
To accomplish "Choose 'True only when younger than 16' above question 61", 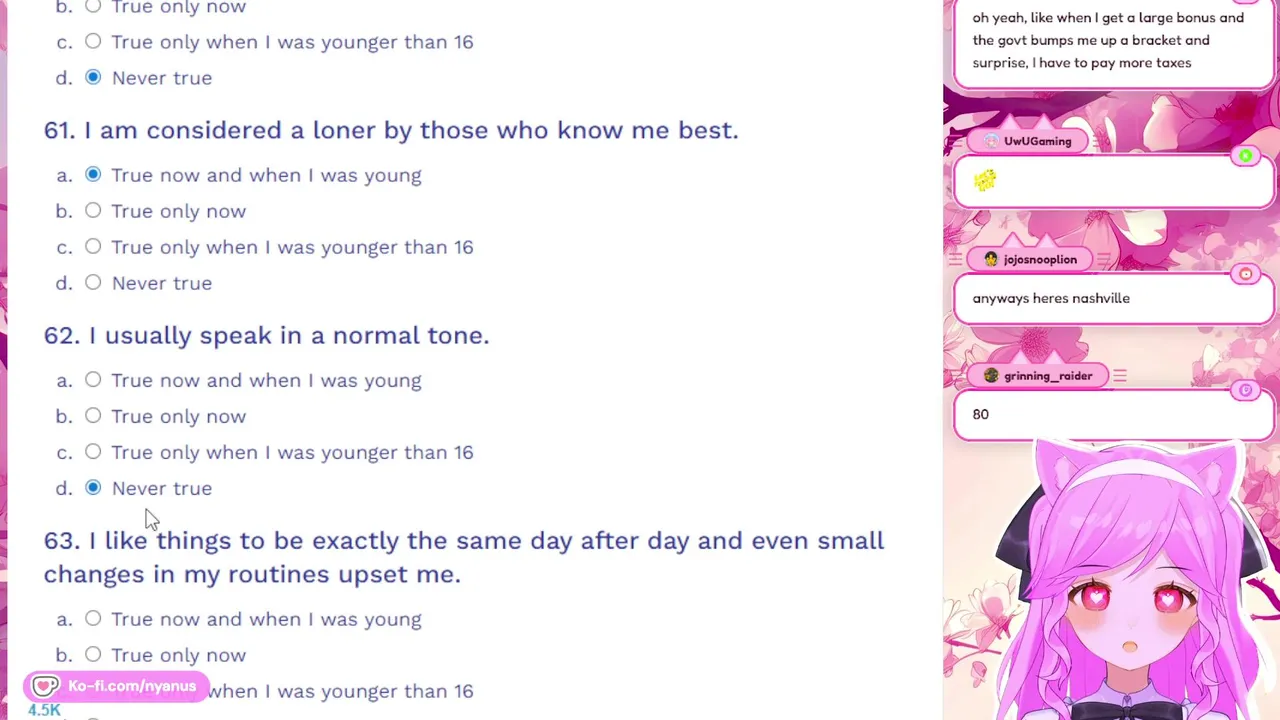I will click(x=93, y=42).
